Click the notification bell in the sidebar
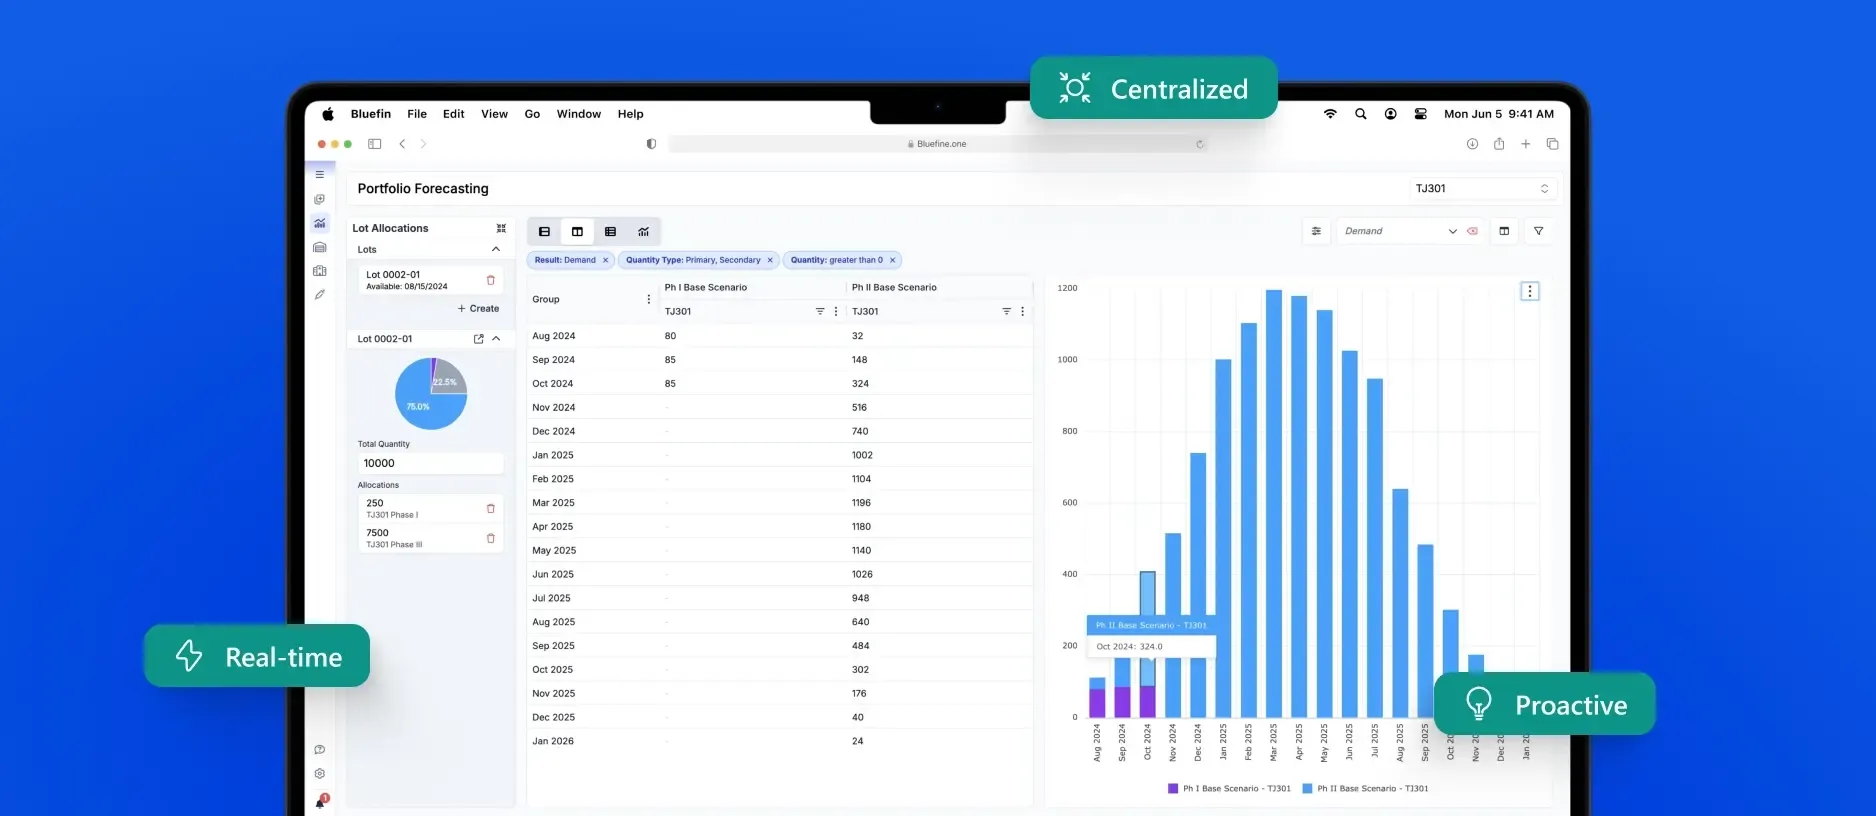Viewport: 1876px width, 816px height. coord(320,802)
